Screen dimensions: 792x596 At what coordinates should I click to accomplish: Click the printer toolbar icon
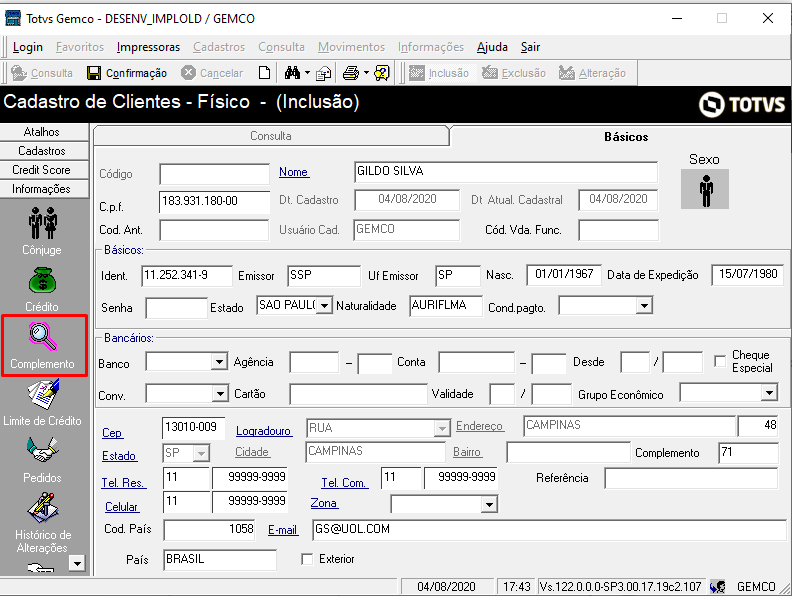coord(351,73)
